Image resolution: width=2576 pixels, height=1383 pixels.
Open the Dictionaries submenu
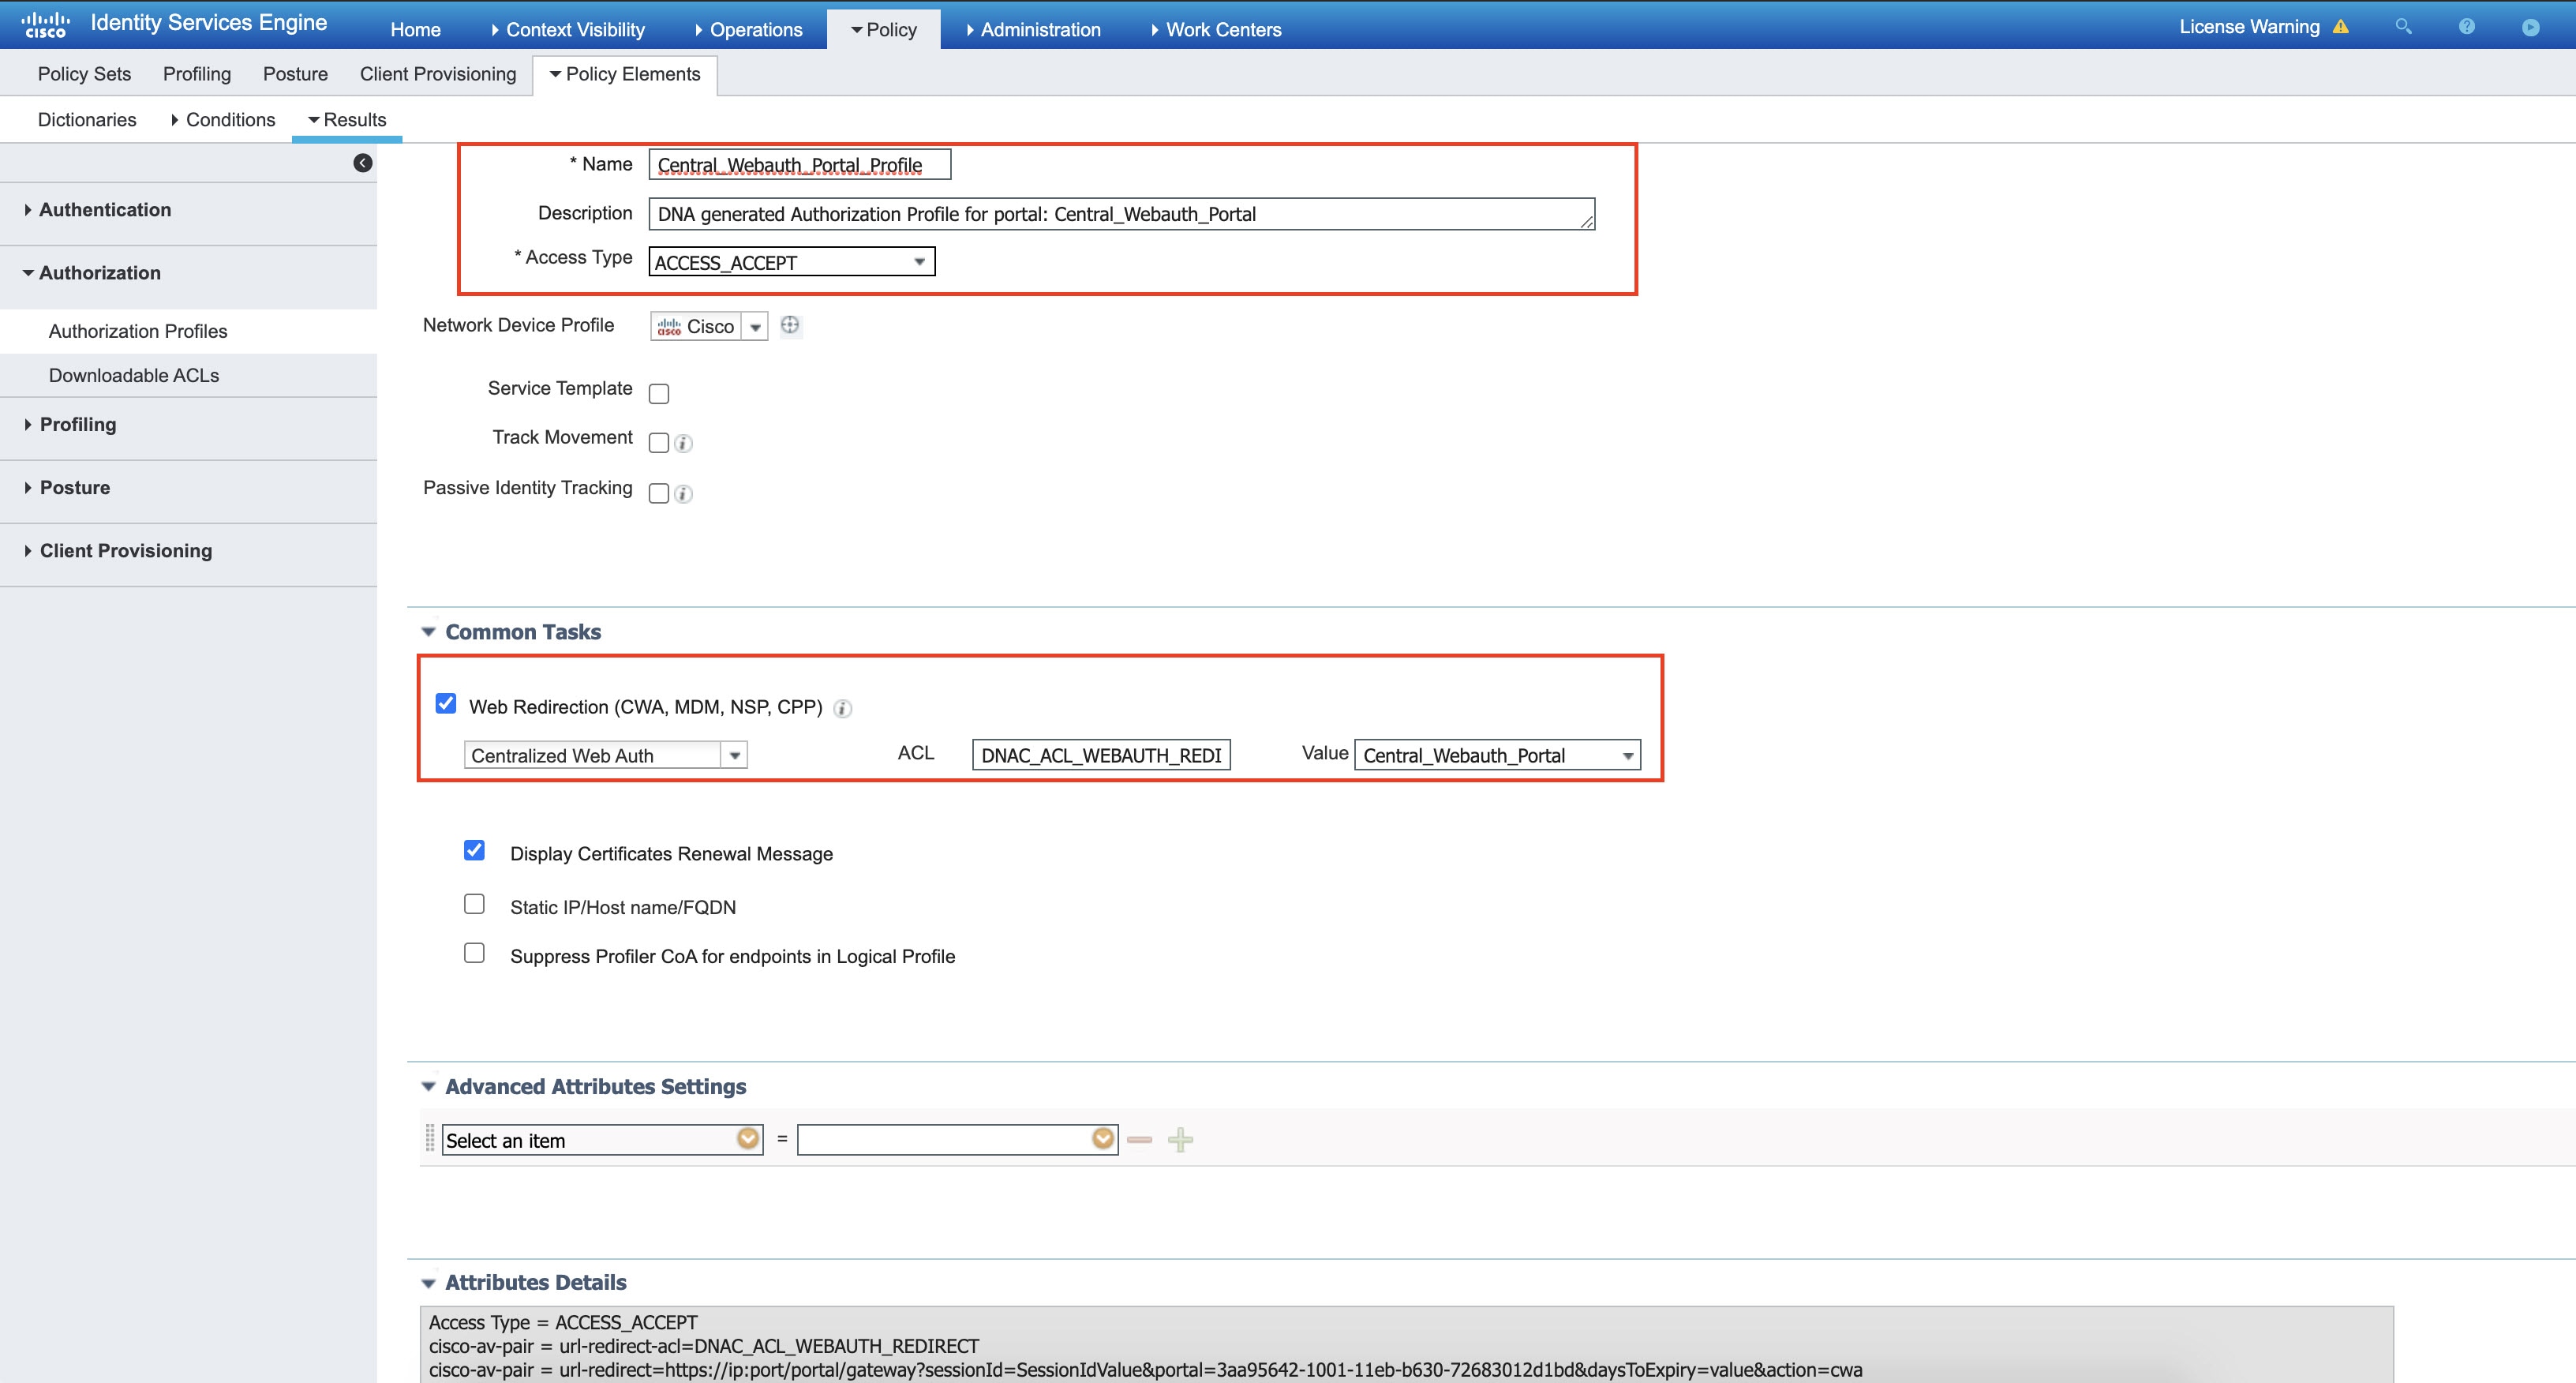87,120
